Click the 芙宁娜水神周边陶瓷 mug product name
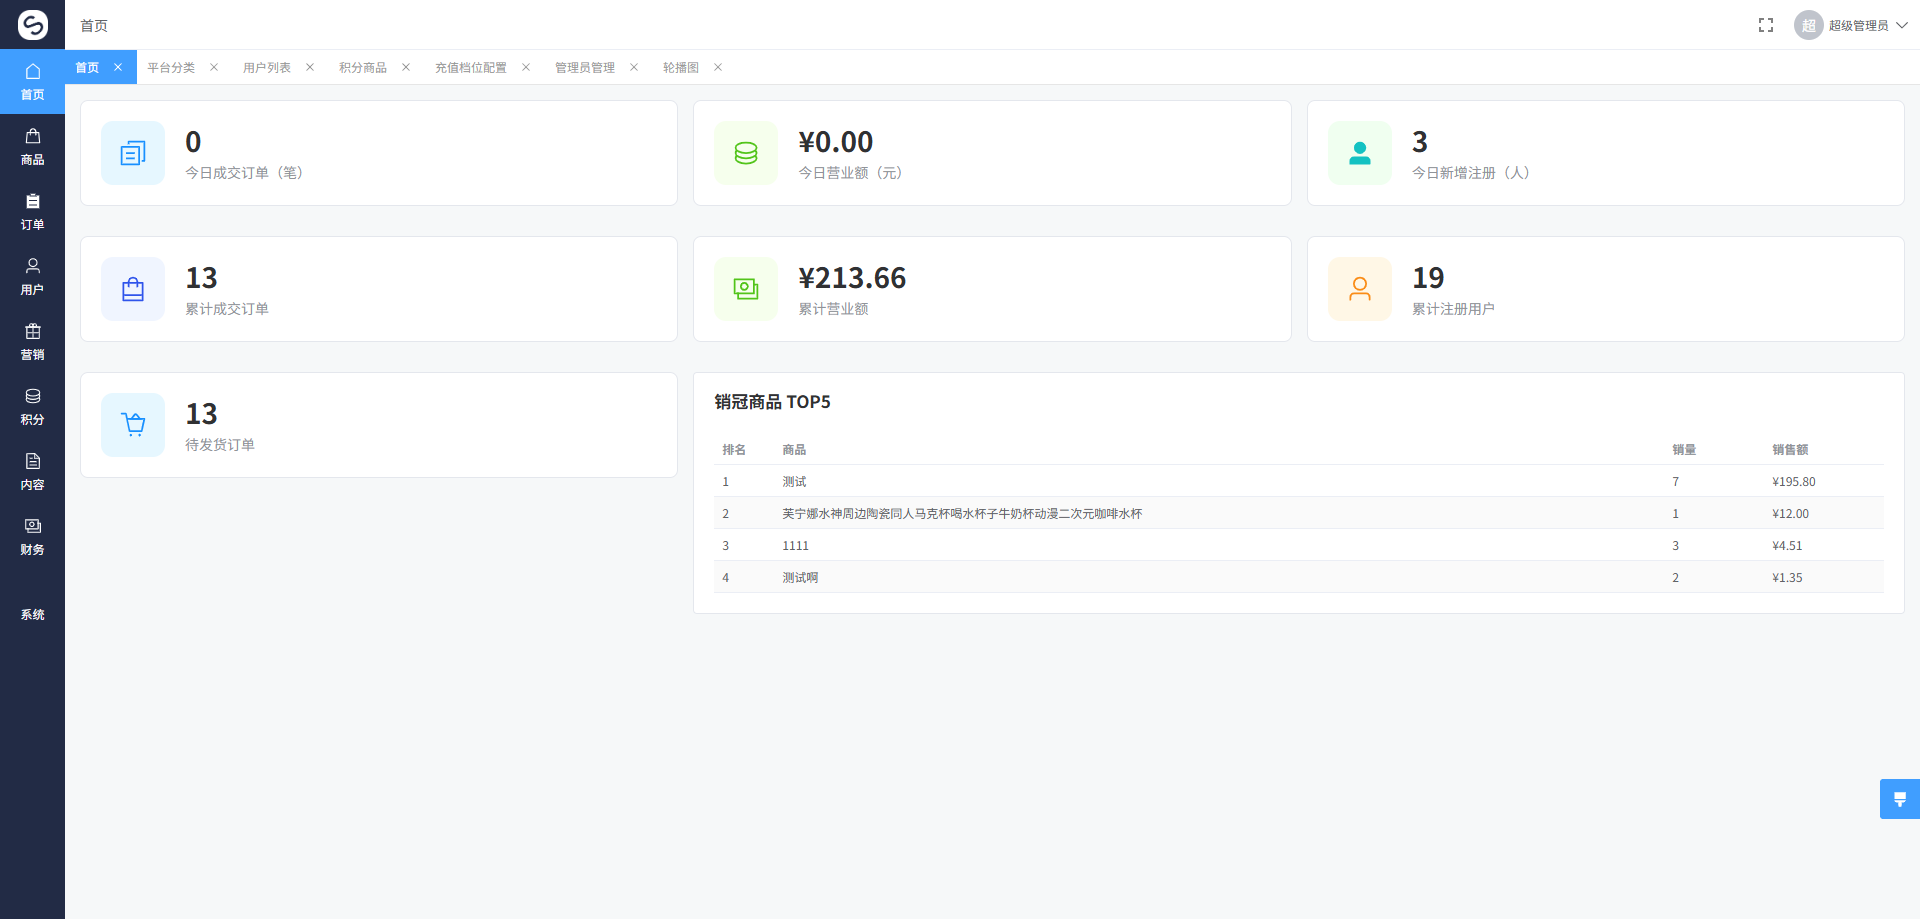Viewport: 1920px width, 919px height. tap(962, 514)
